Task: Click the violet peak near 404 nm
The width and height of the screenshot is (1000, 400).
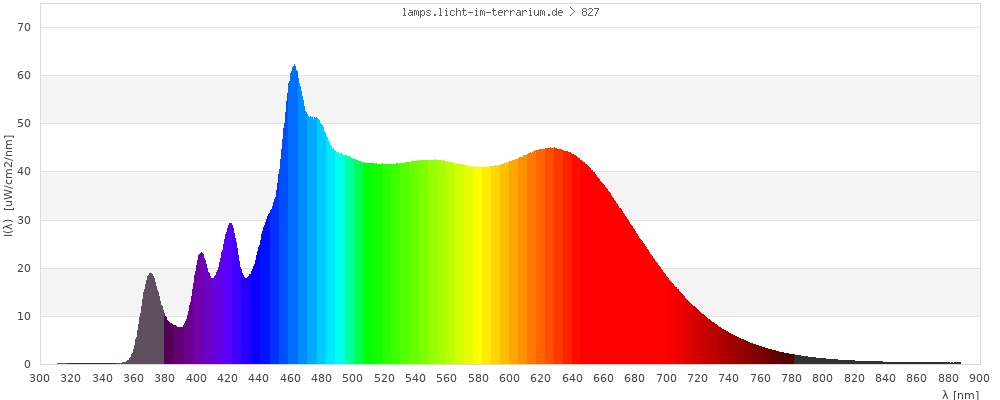Action: pyautogui.click(x=202, y=265)
